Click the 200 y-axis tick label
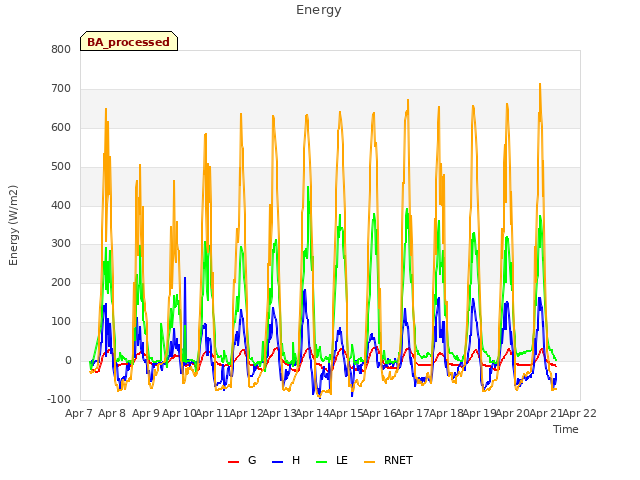This screenshot has width=640, height=480. point(61,282)
